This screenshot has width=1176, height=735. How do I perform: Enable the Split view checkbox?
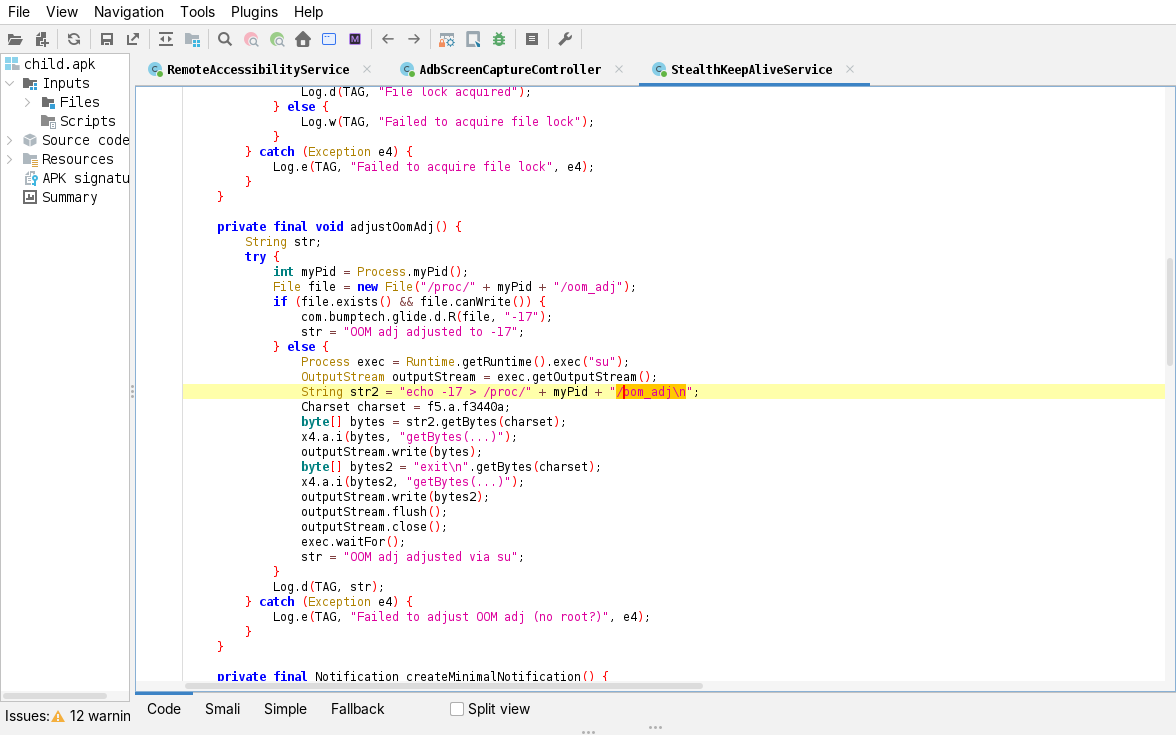(457, 709)
